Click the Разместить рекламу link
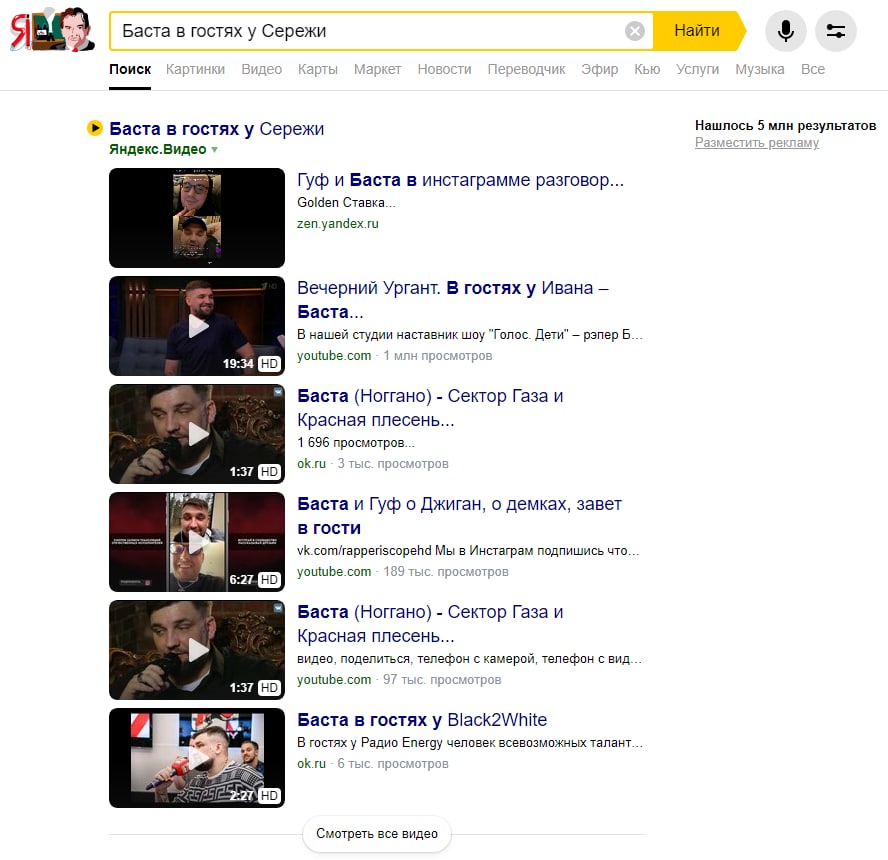The width and height of the screenshot is (888, 860). [757, 143]
